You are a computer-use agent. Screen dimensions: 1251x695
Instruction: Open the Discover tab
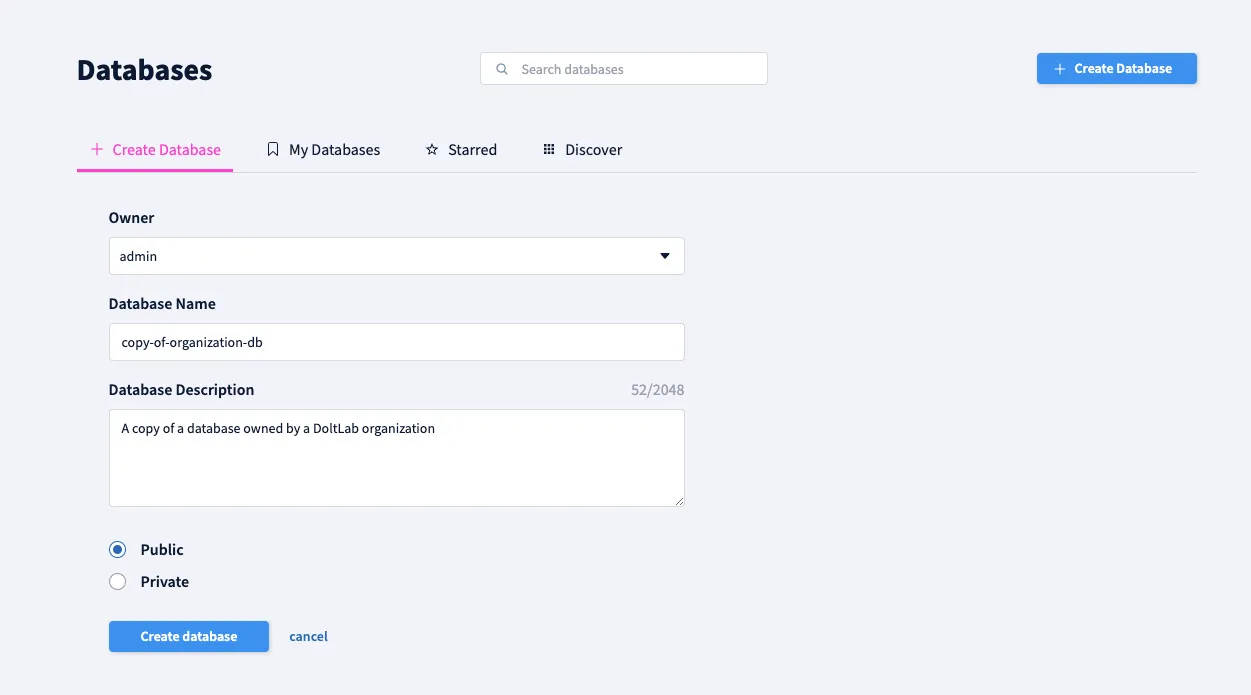594,149
